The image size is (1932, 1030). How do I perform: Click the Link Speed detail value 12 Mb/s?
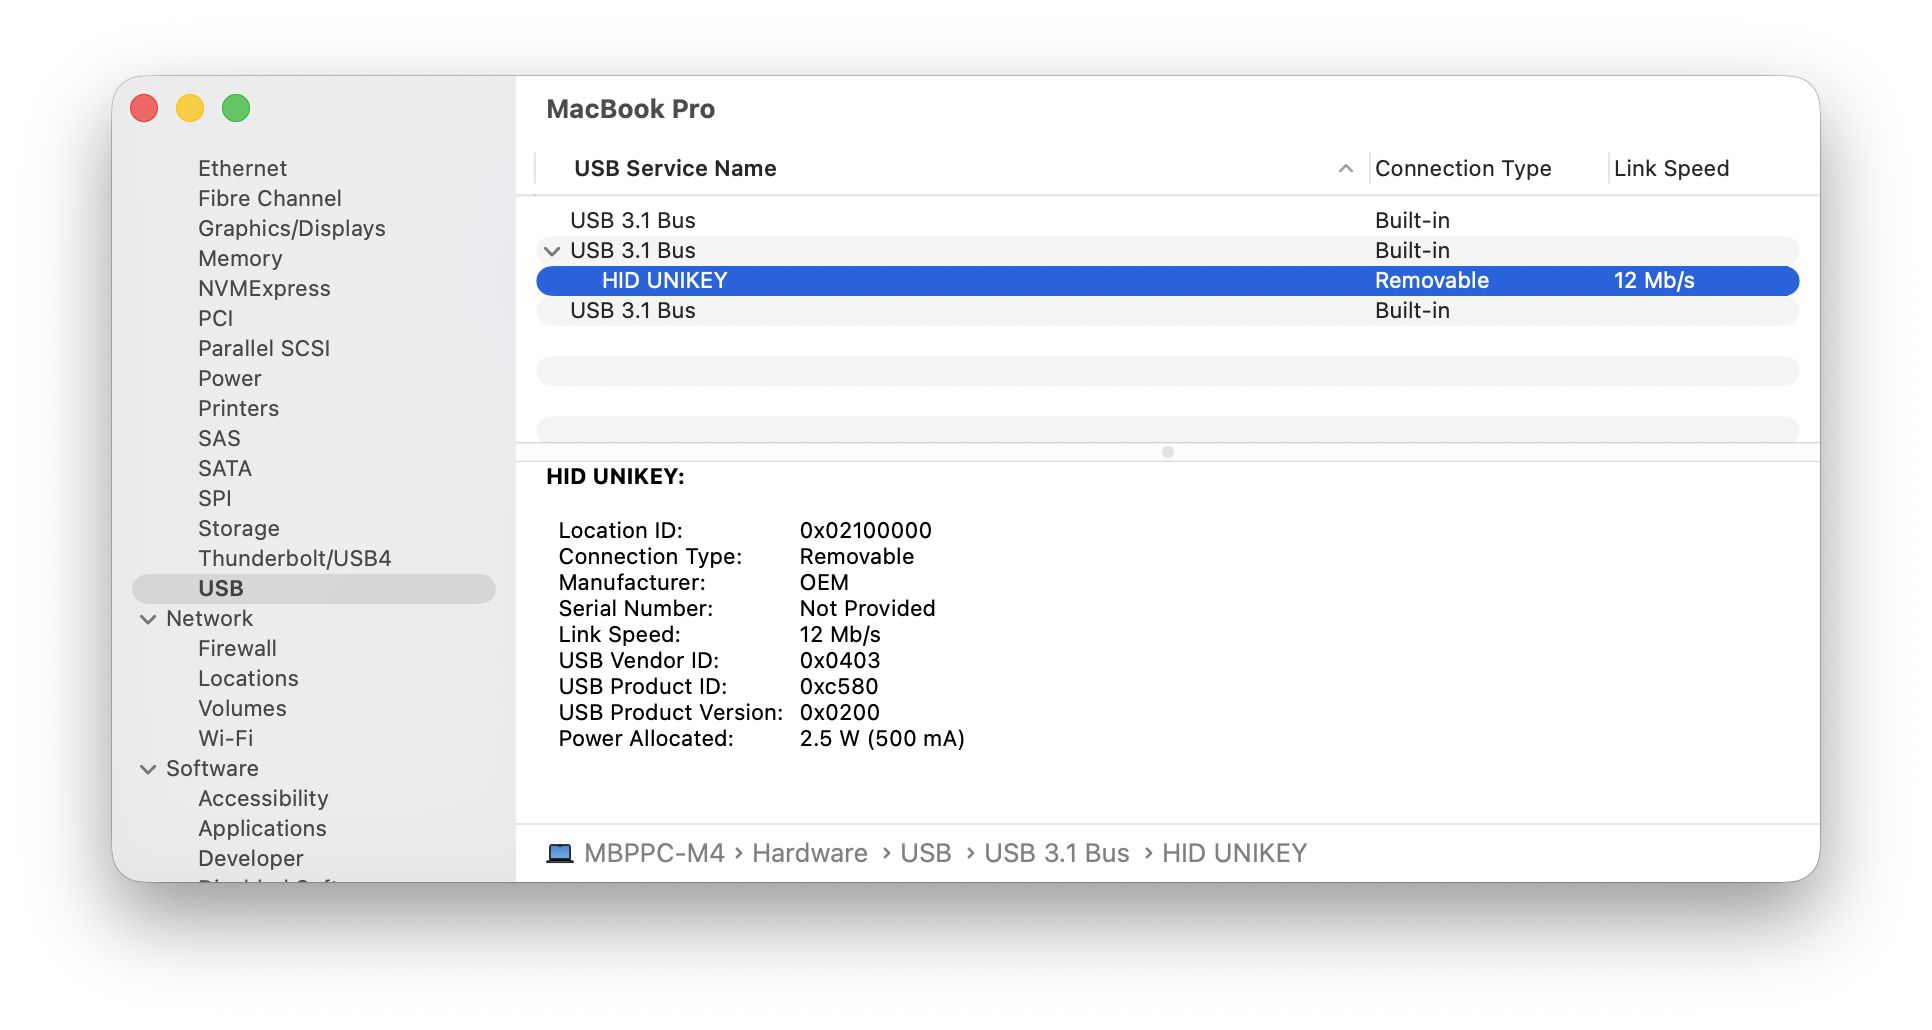pos(840,634)
